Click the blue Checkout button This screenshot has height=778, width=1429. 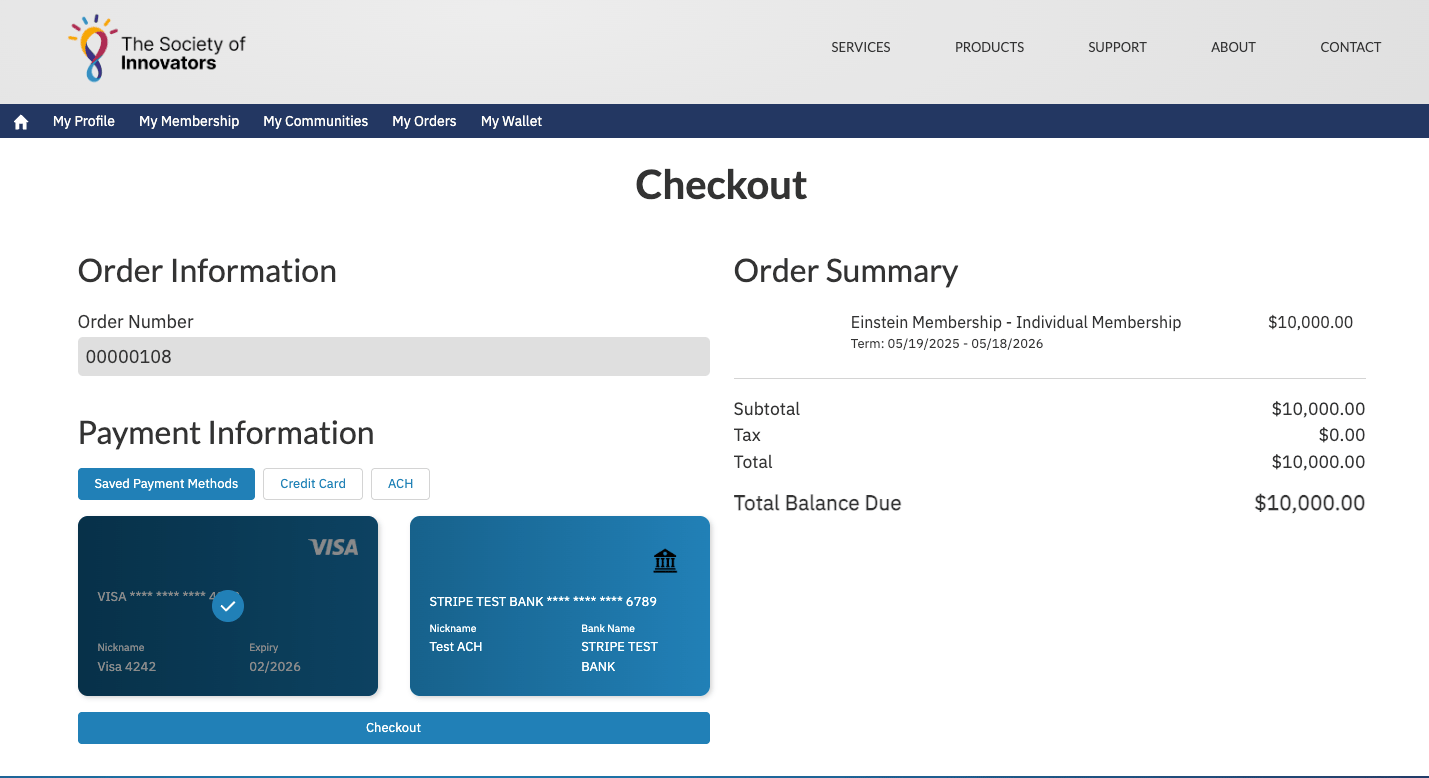[394, 728]
